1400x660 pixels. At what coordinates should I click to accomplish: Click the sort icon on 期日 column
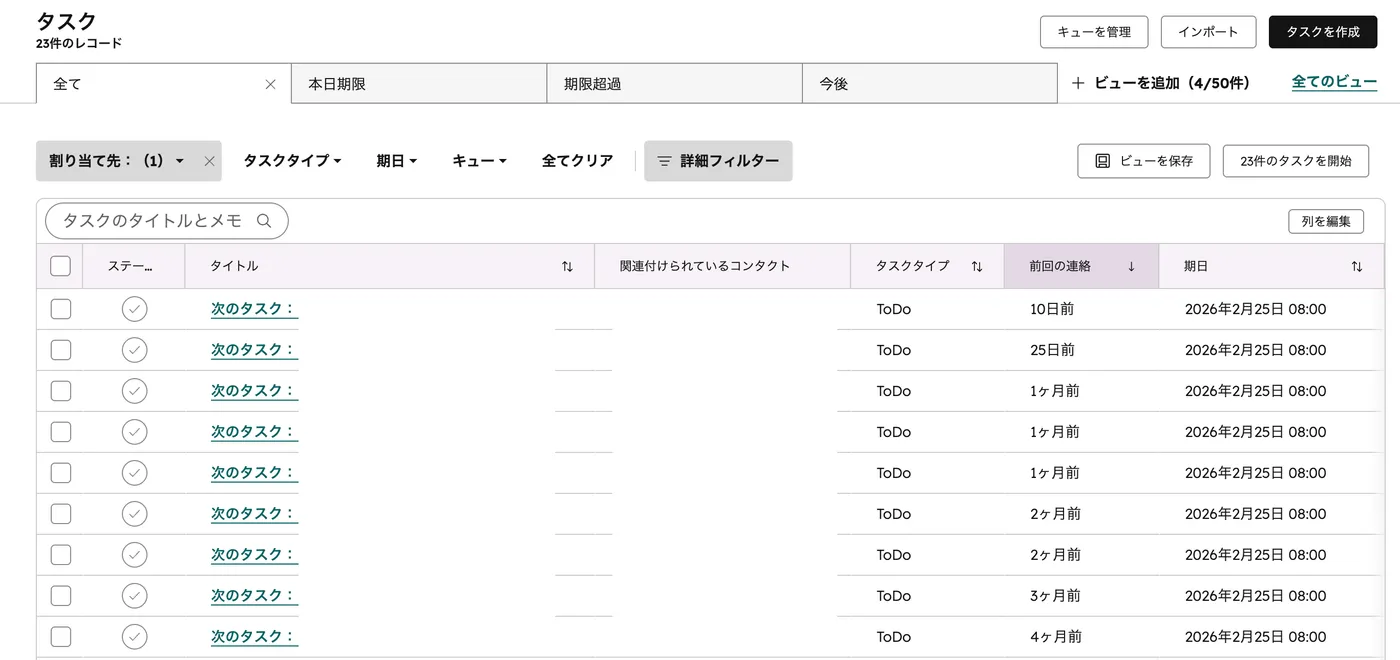pyautogui.click(x=1357, y=266)
